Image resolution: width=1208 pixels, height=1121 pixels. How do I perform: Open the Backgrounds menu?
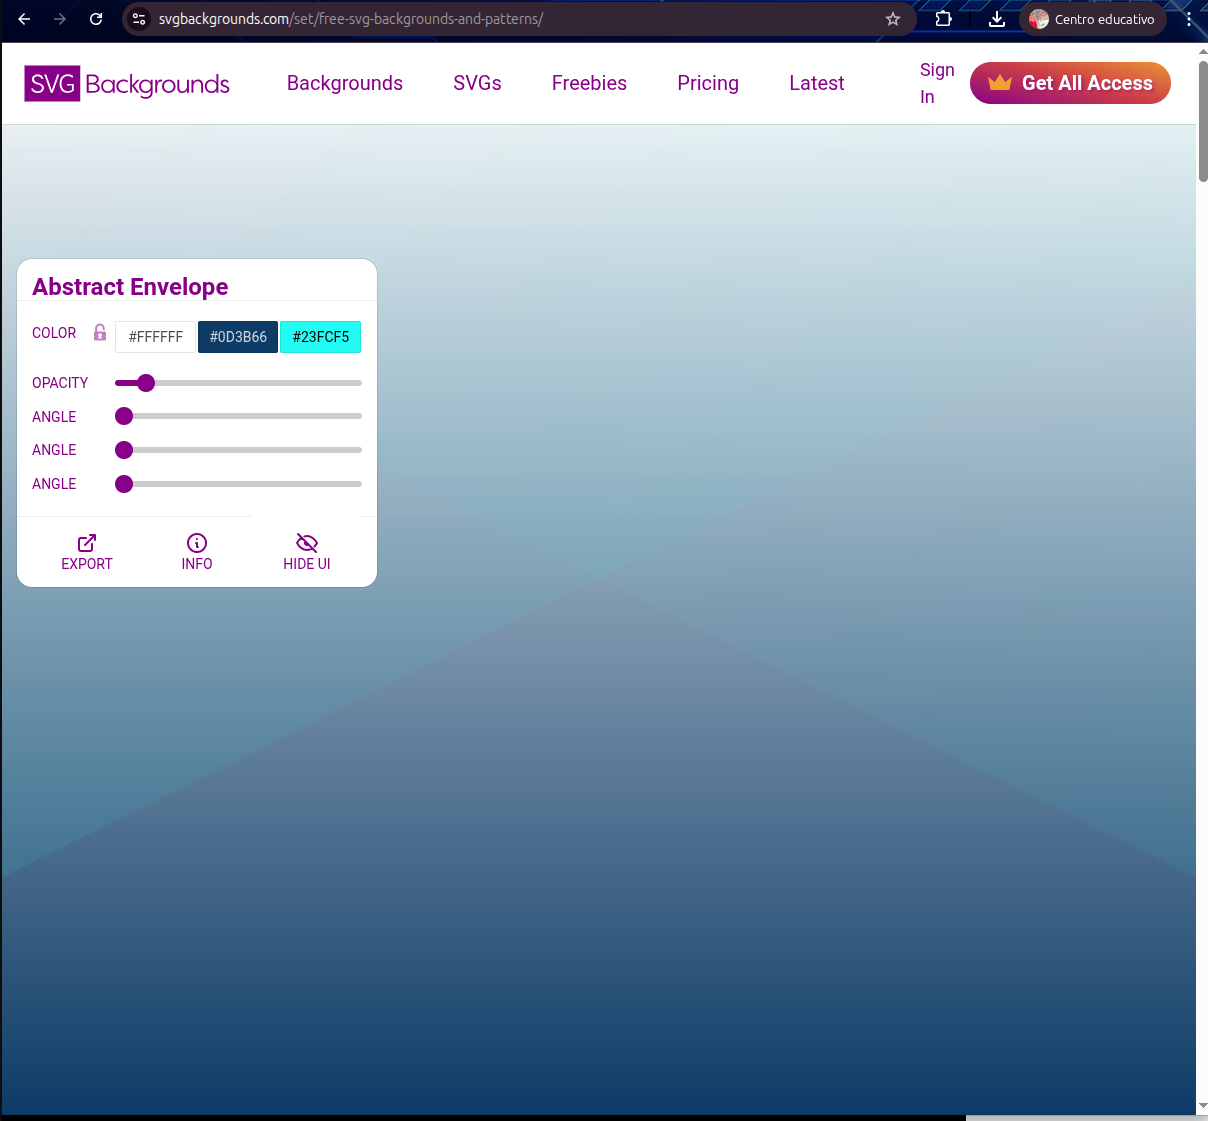point(344,83)
